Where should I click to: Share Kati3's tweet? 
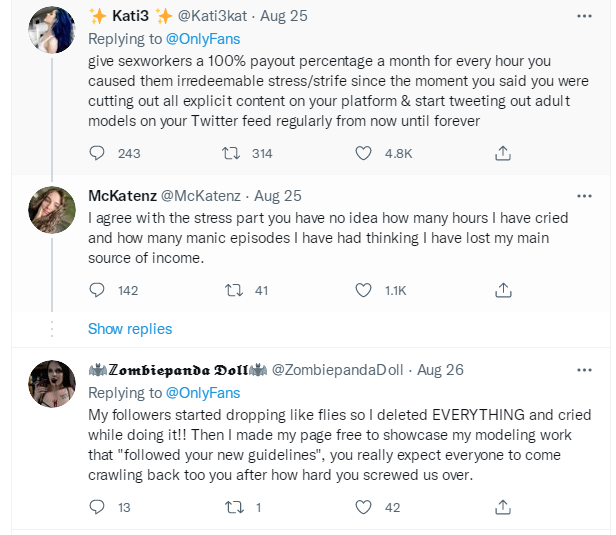[503, 153]
